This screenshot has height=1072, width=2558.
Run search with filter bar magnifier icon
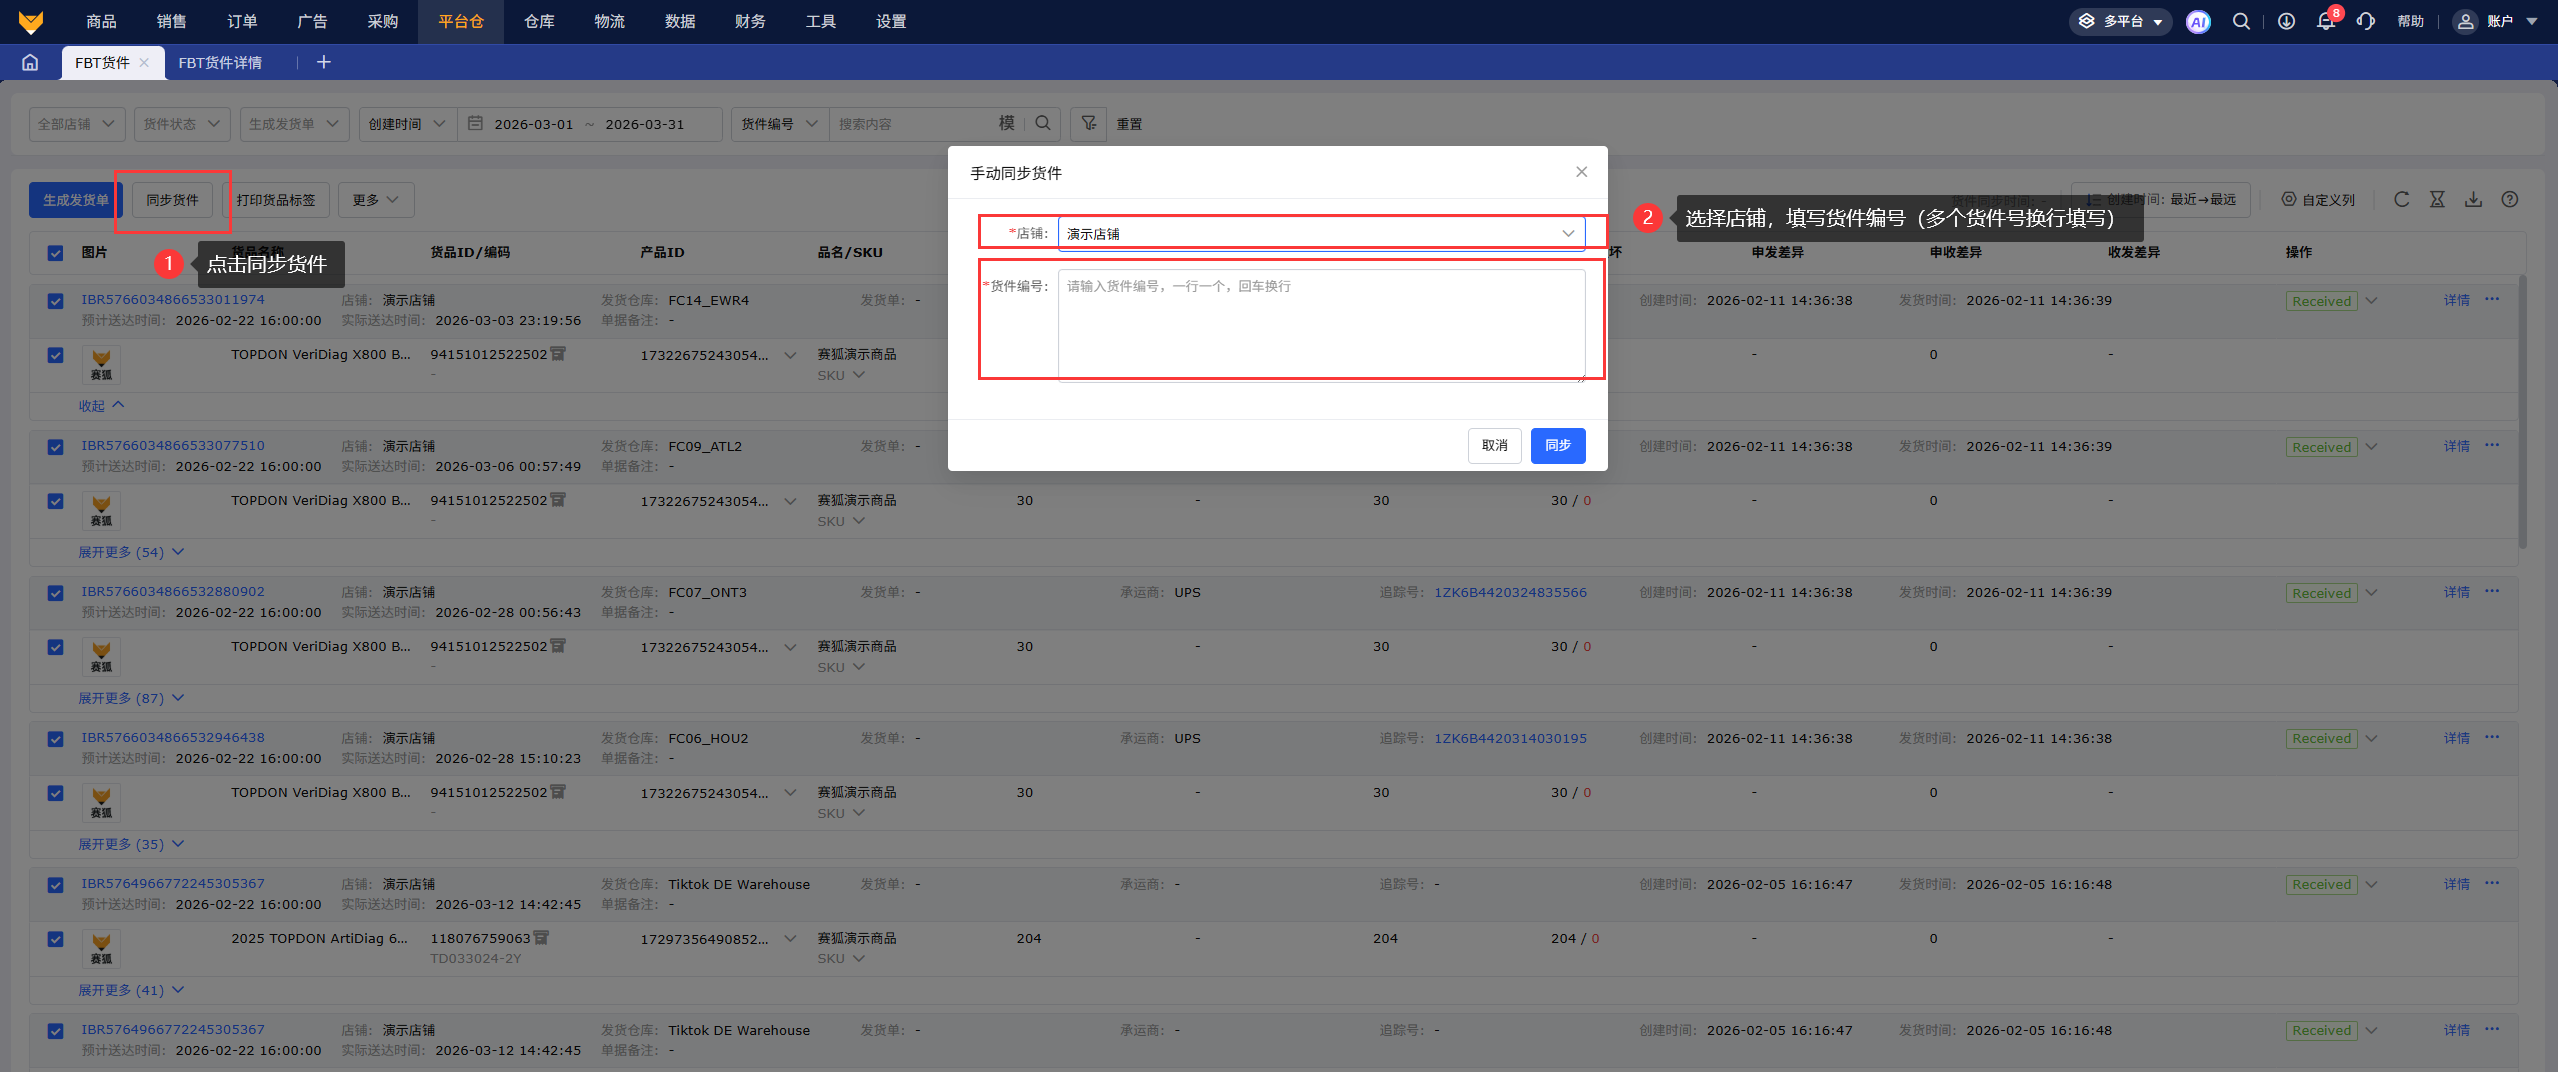point(1043,123)
